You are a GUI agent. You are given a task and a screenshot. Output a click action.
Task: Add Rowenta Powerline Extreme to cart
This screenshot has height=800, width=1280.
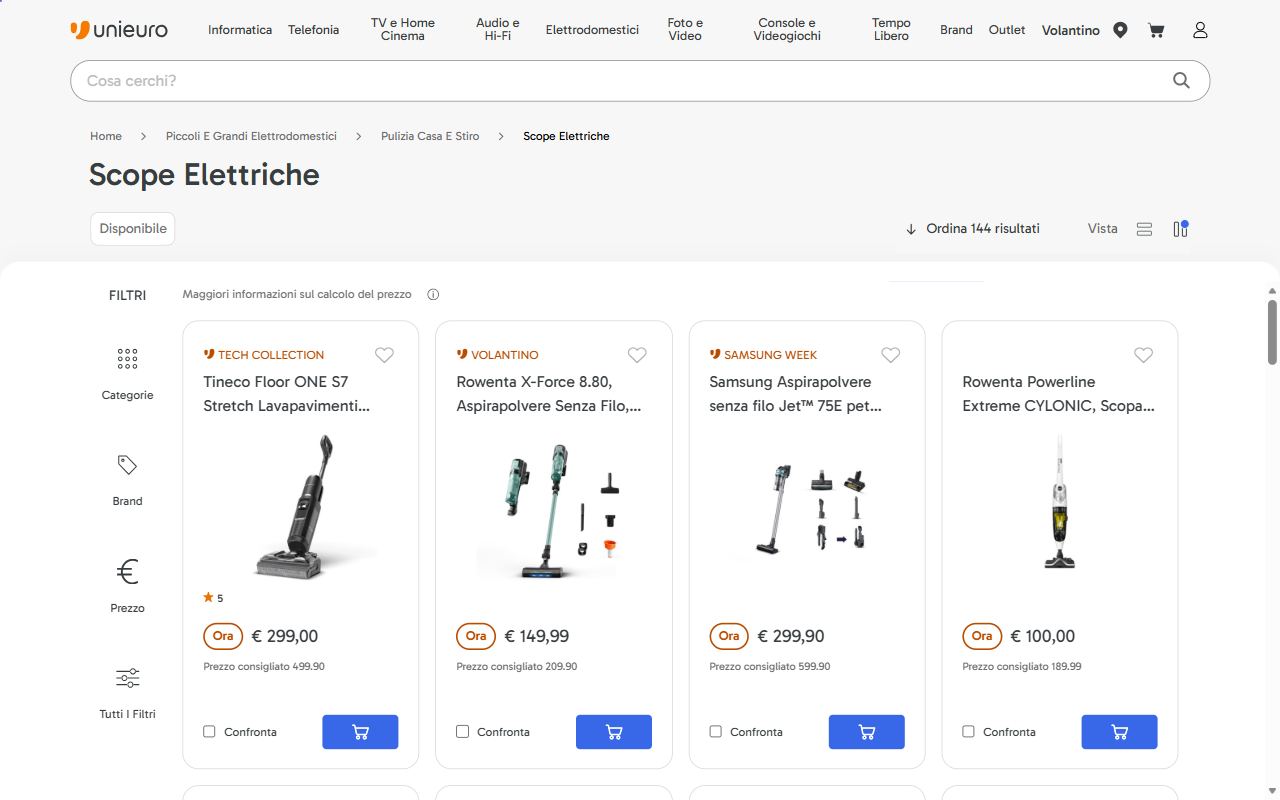1120,732
